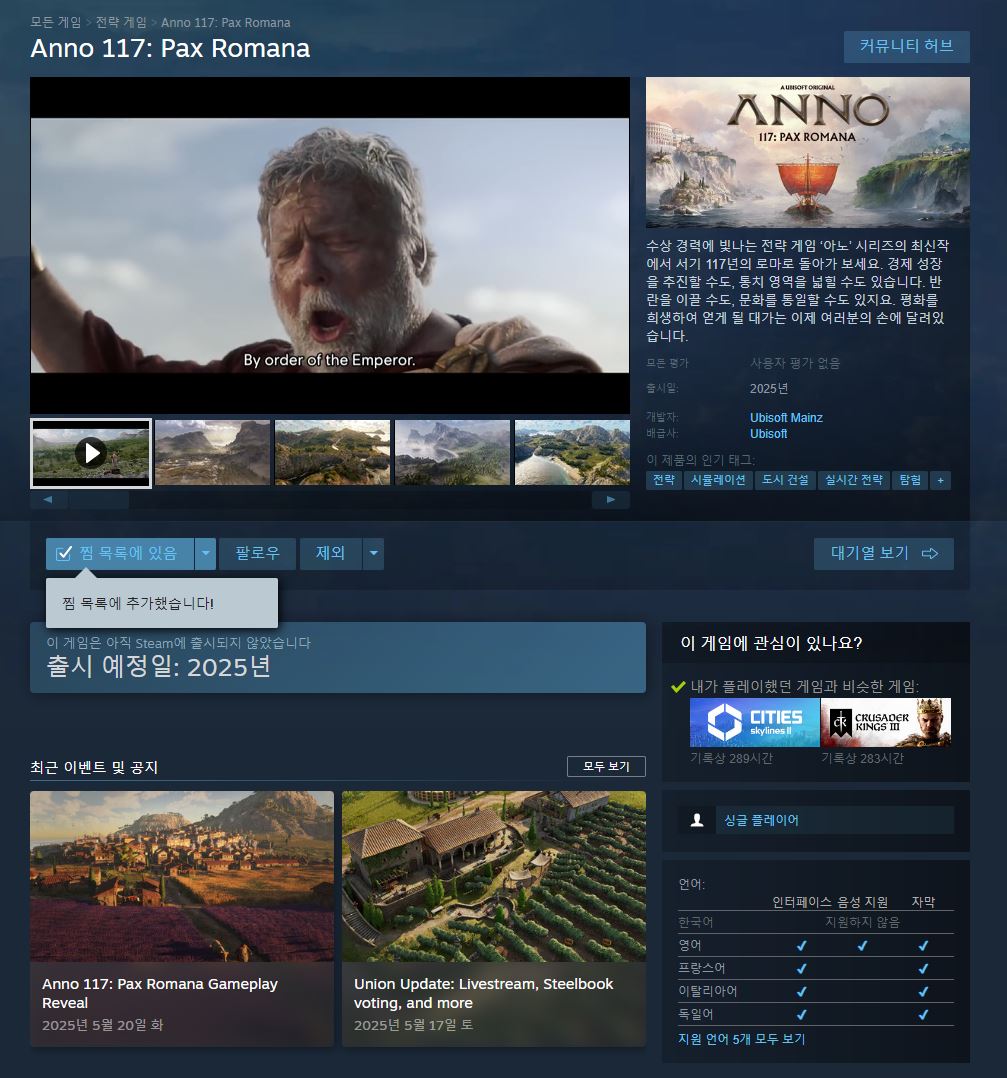
Task: Open the wishlist dropdown arrow
Action: [206, 553]
